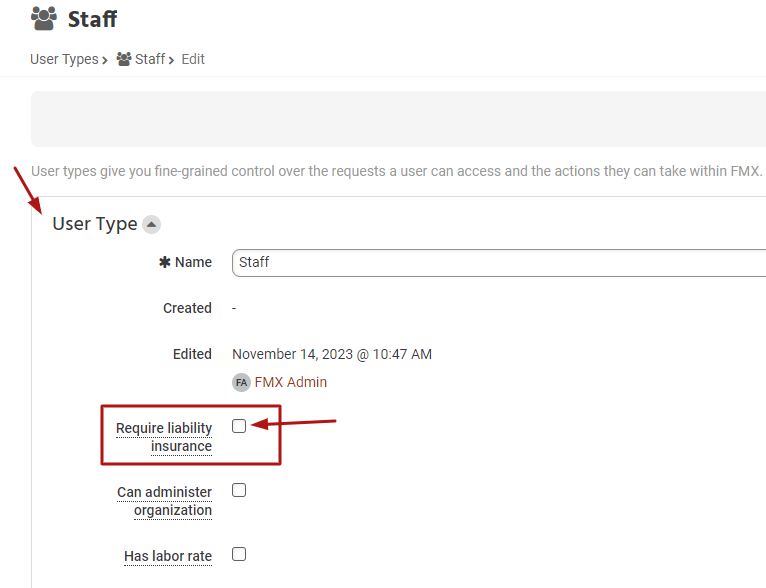Click the Edited date November 14, 2023
Viewport: 766px width, 588px height.
tap(332, 354)
